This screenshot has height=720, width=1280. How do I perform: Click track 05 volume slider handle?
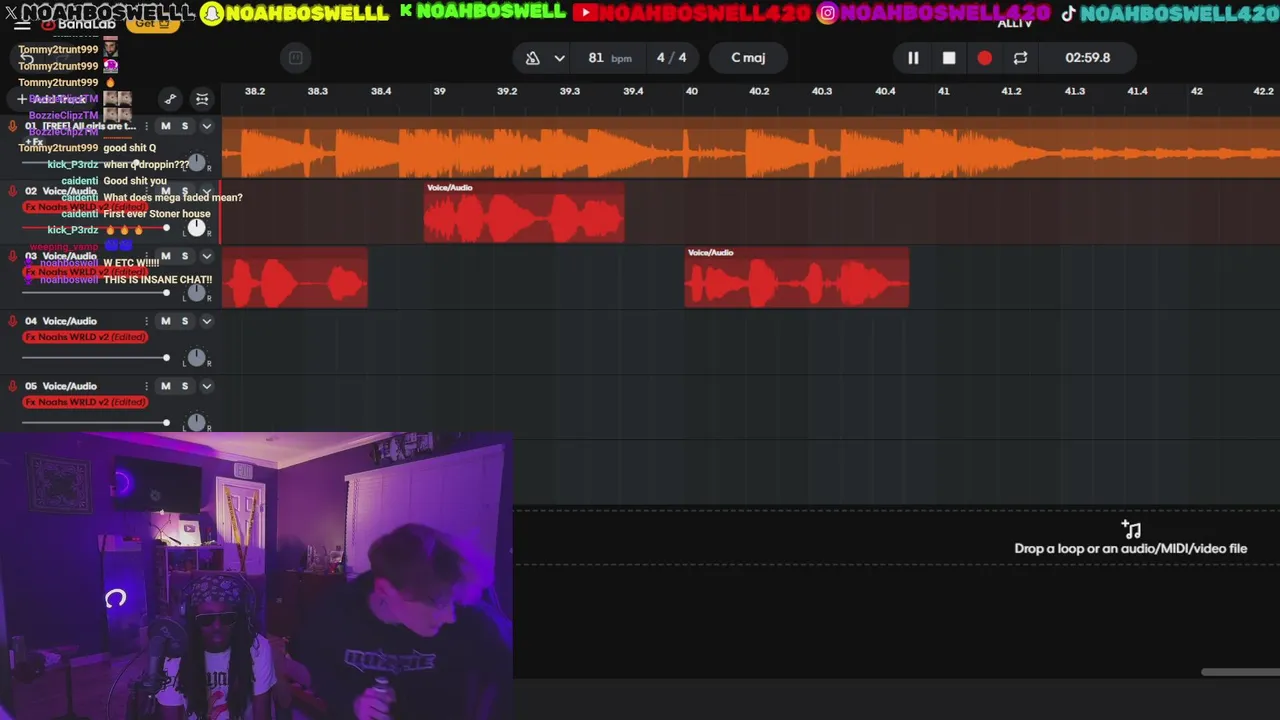[x=166, y=423]
